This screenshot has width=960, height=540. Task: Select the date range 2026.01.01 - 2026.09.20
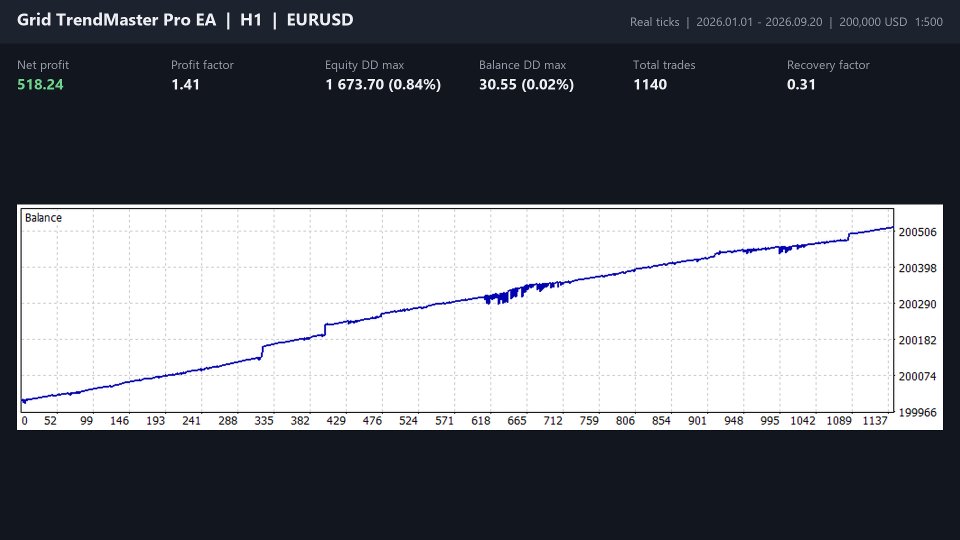pos(759,22)
